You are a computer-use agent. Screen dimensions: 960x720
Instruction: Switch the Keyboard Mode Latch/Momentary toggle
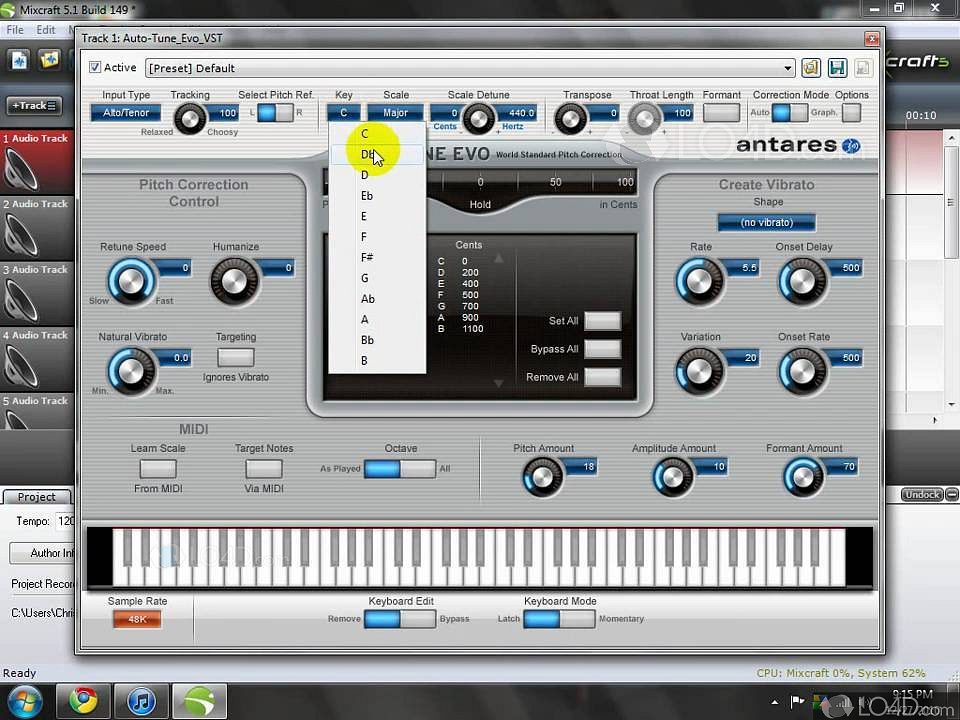[558, 619]
